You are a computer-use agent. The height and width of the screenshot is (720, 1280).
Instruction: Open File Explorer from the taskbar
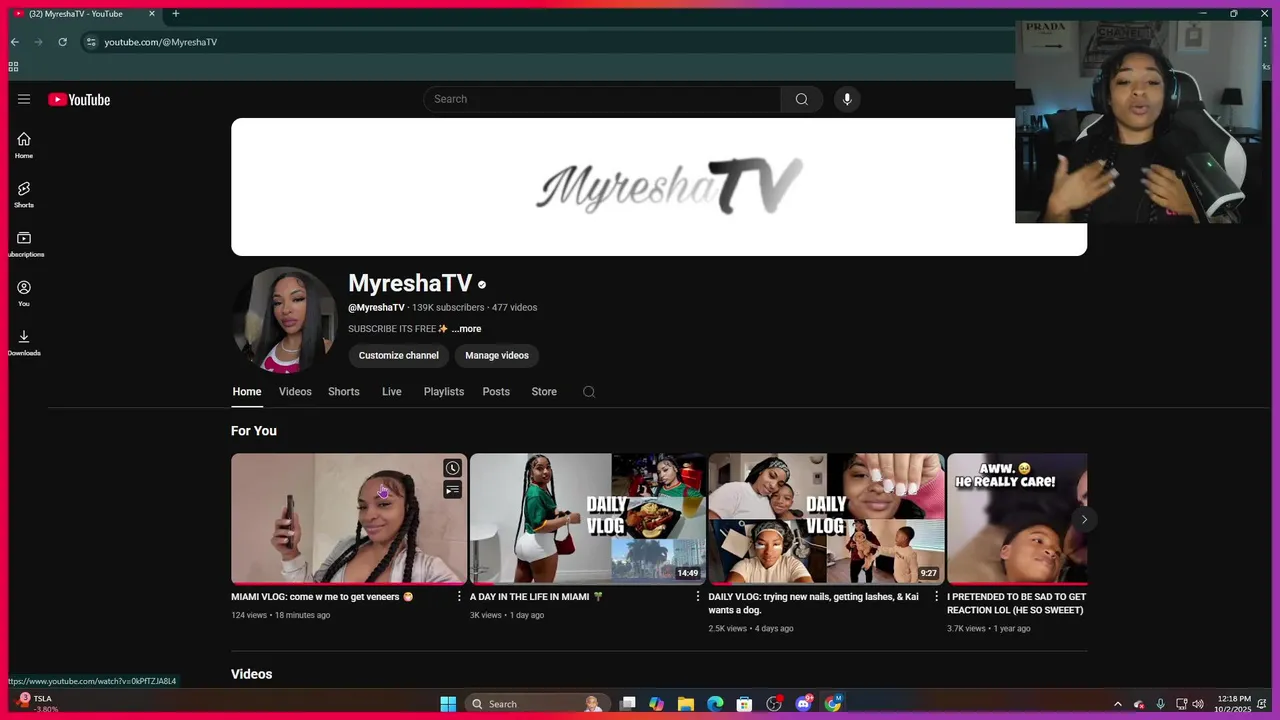point(686,704)
